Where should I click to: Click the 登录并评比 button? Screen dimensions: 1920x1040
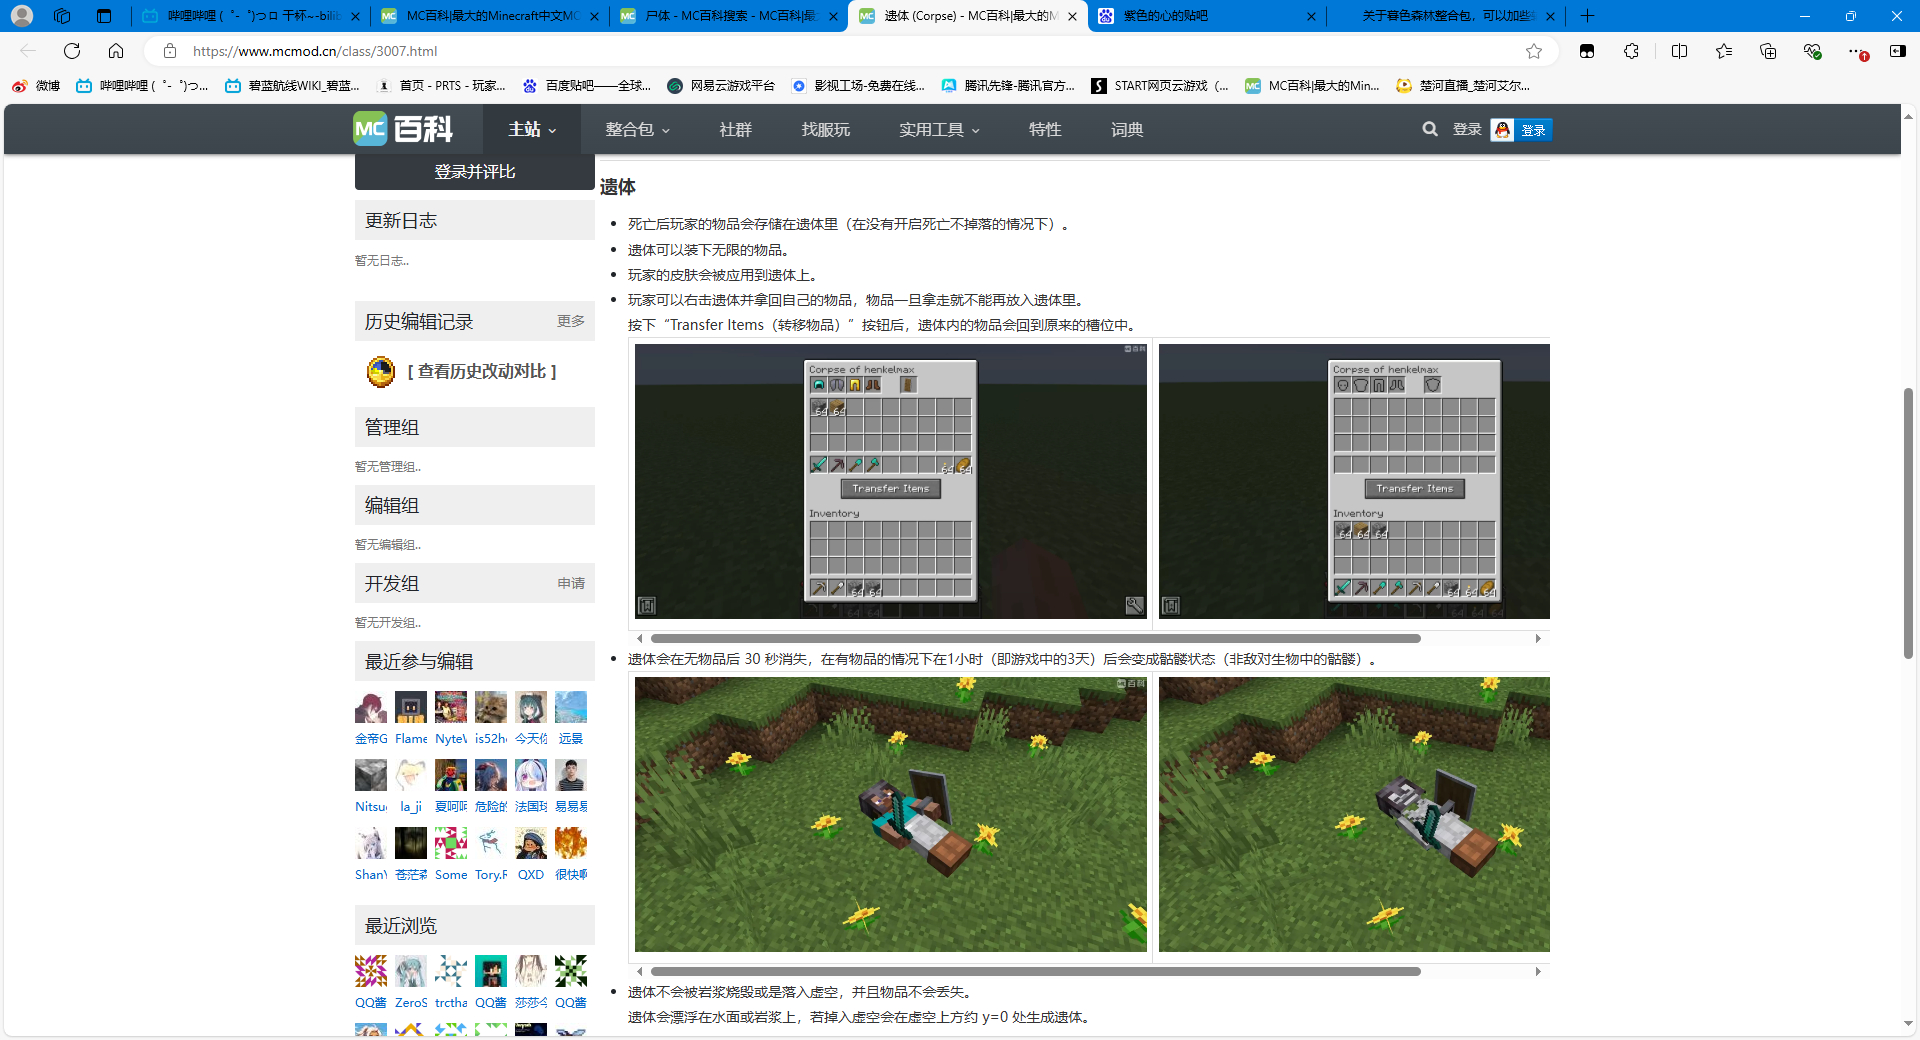tap(475, 172)
